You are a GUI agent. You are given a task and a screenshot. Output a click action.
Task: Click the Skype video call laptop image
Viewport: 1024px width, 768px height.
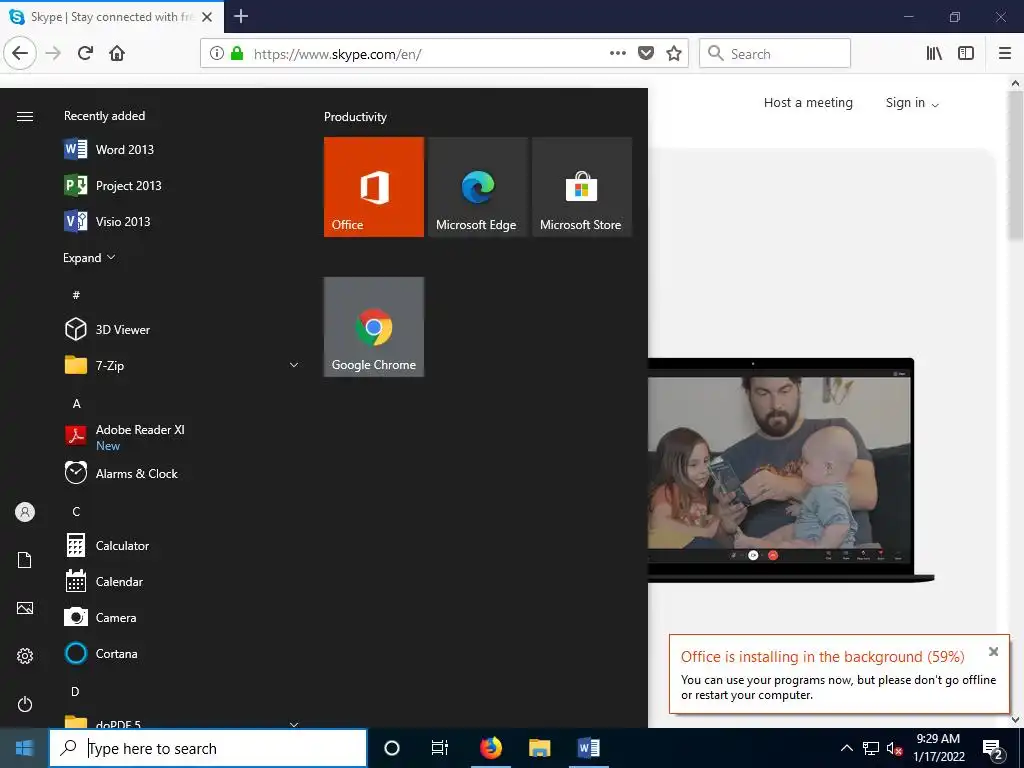(x=790, y=470)
